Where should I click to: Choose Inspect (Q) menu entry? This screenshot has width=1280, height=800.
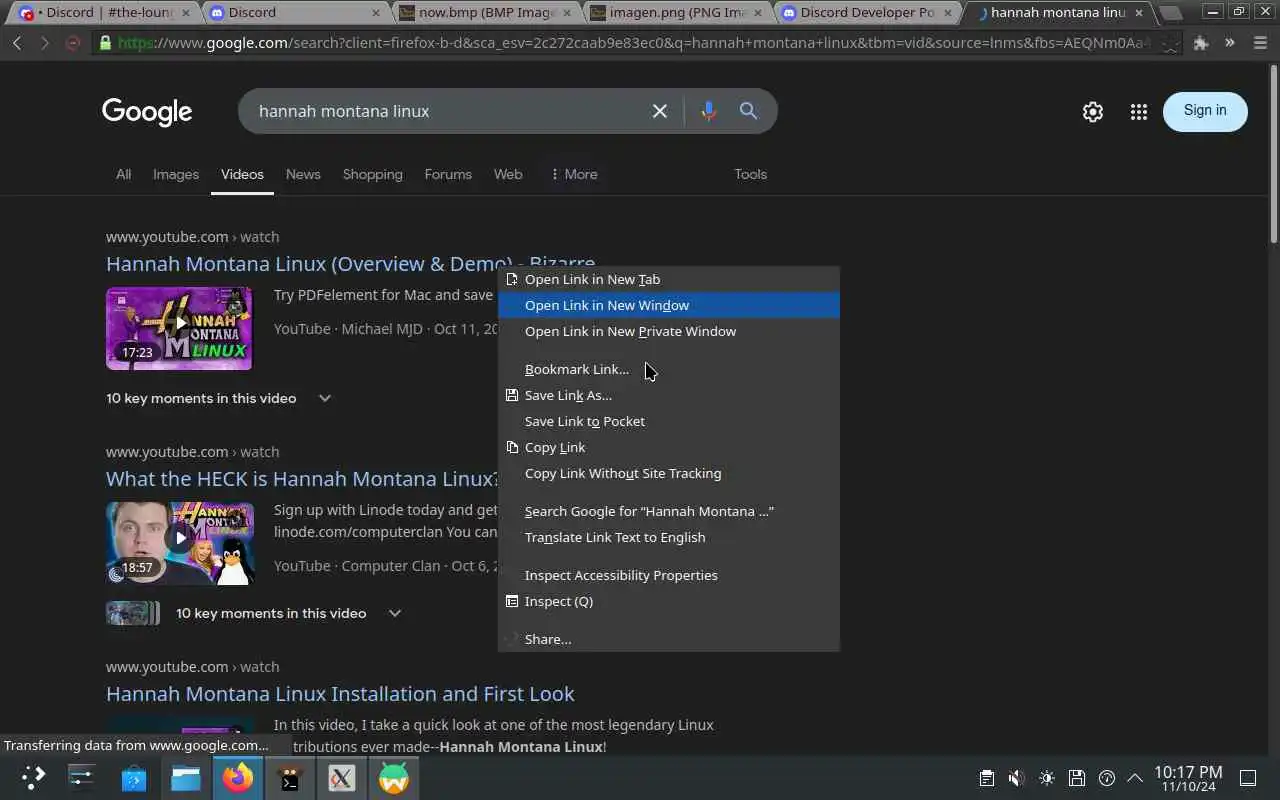668,601
